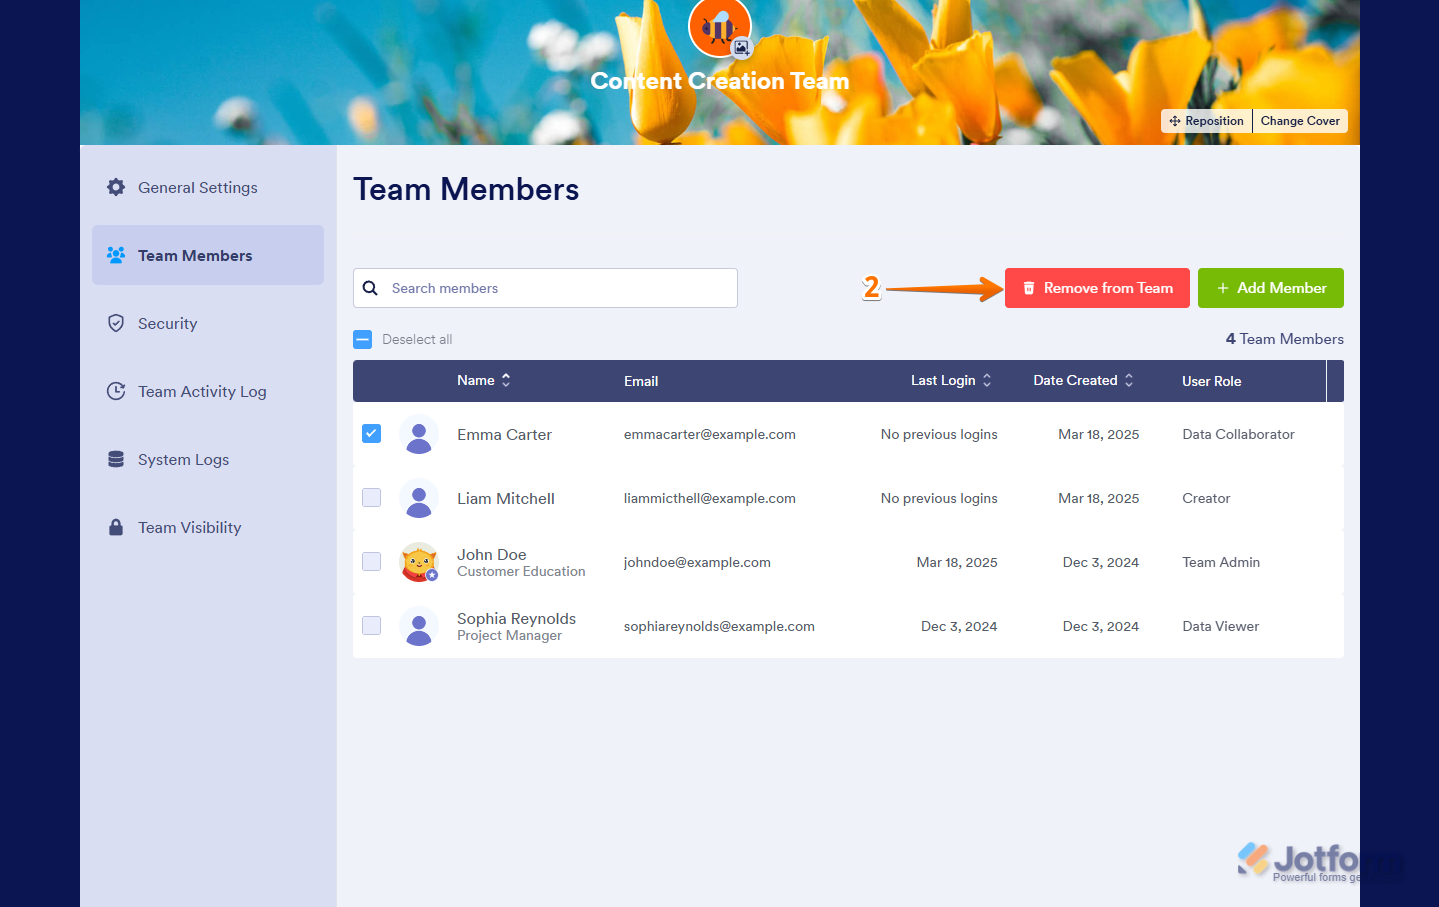Click Creator role cell
Image resolution: width=1439 pixels, height=907 pixels.
pos(1206,498)
